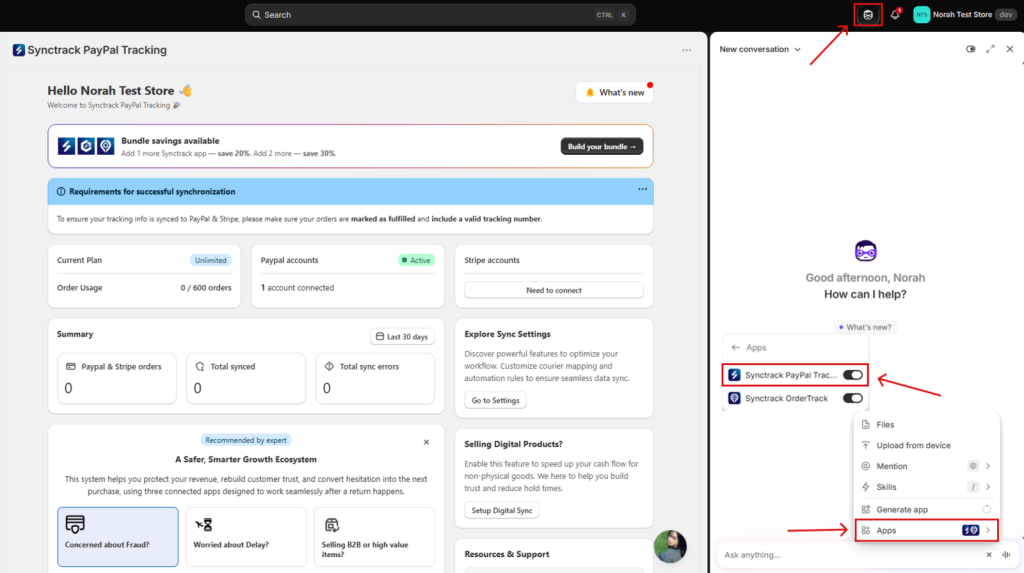
Task: Click the What's new button with bell
Action: click(615, 93)
